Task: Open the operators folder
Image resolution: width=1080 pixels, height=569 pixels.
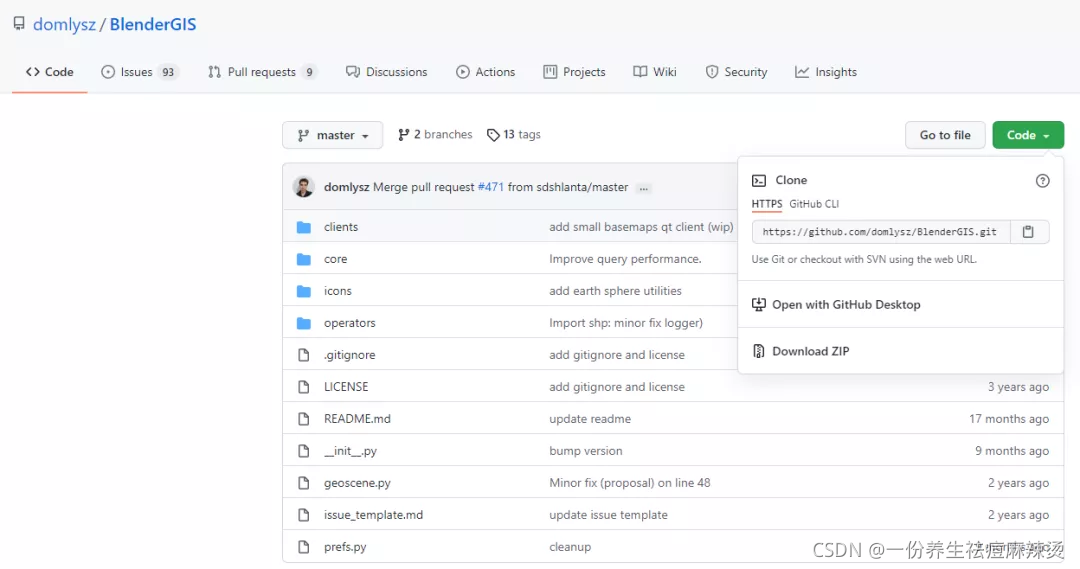Action: point(350,322)
